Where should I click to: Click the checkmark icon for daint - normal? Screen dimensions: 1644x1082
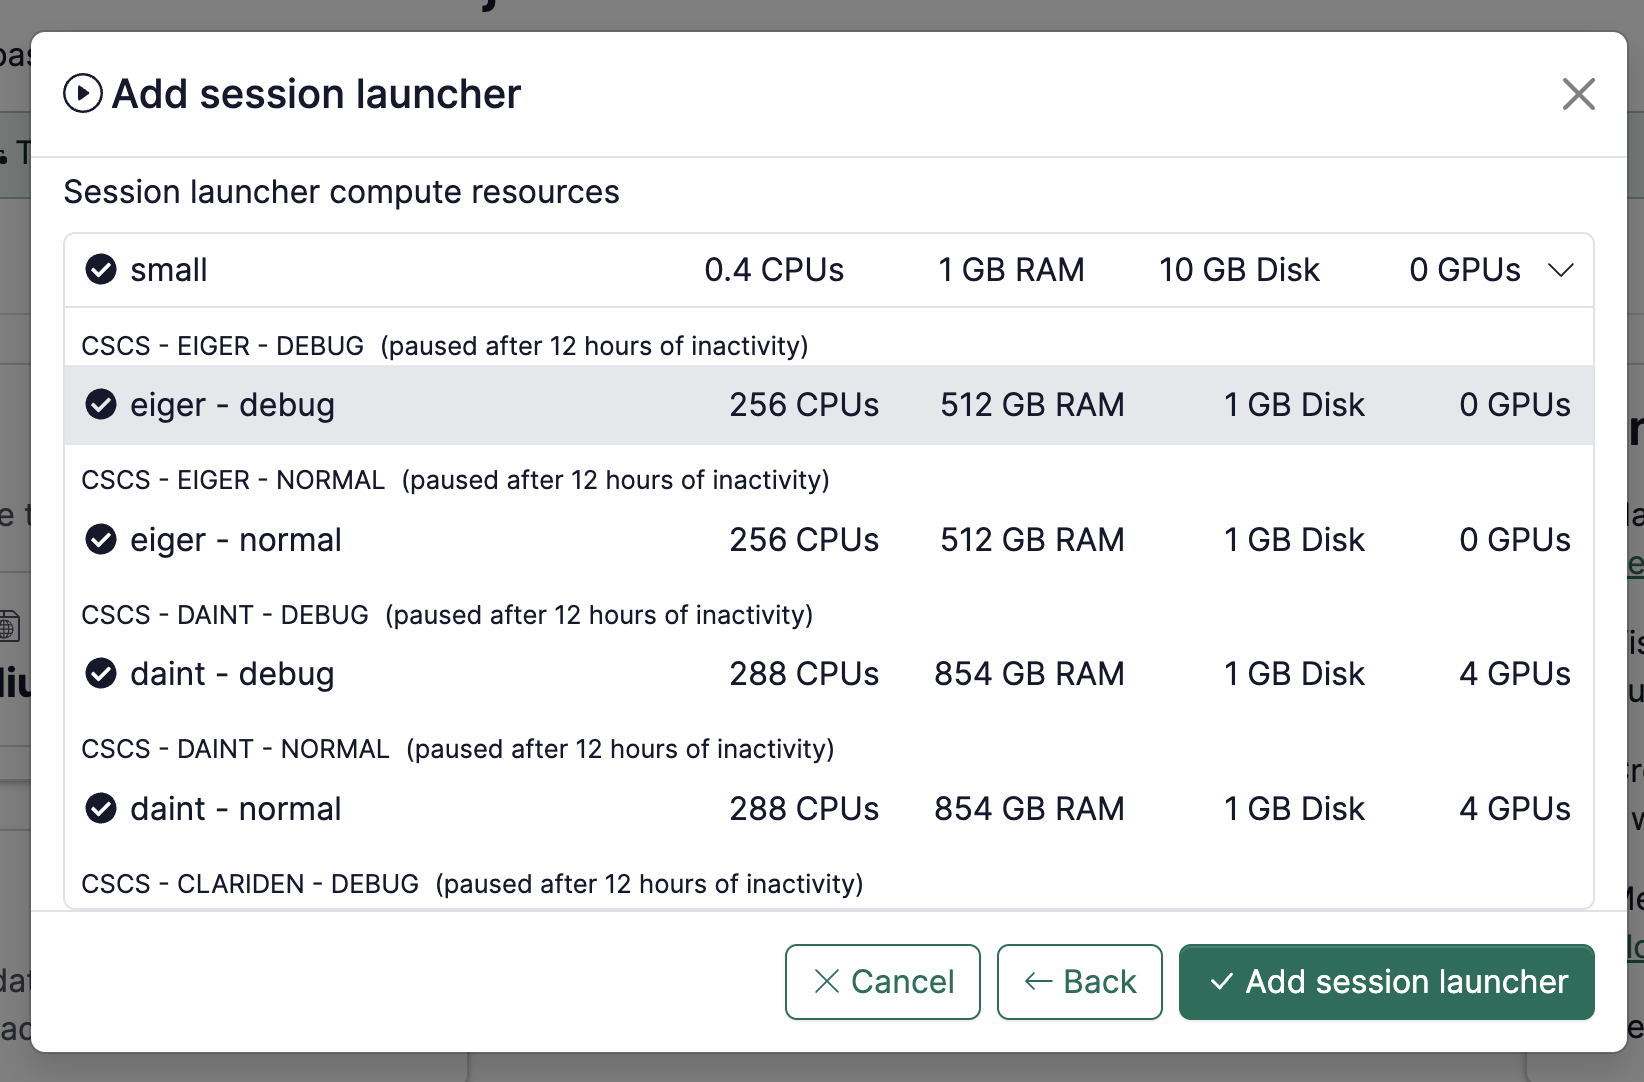click(x=101, y=808)
